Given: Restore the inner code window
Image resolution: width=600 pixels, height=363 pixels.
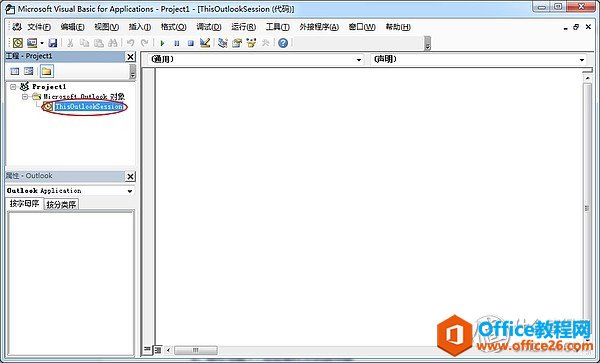Looking at the screenshot, I should [x=576, y=27].
